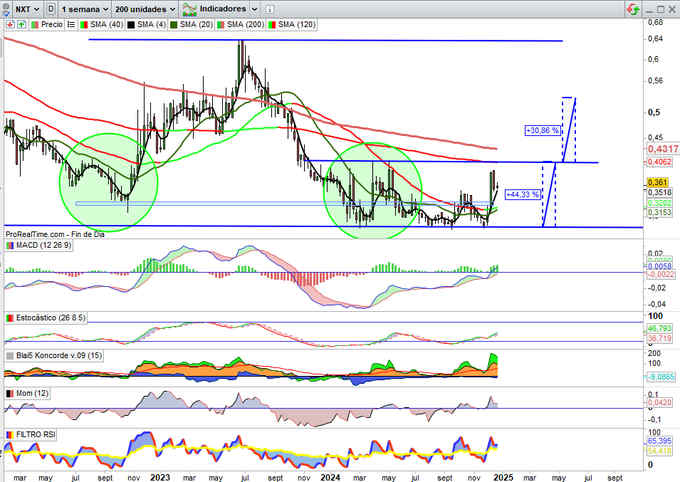
Task: Select the +30,86 % measurement label
Action: pyautogui.click(x=542, y=130)
